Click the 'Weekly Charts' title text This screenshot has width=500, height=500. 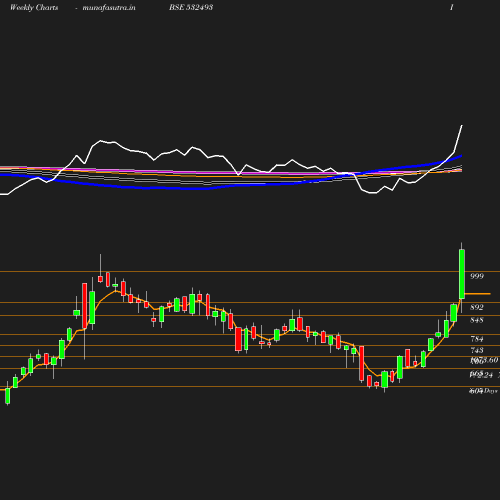click(x=34, y=8)
